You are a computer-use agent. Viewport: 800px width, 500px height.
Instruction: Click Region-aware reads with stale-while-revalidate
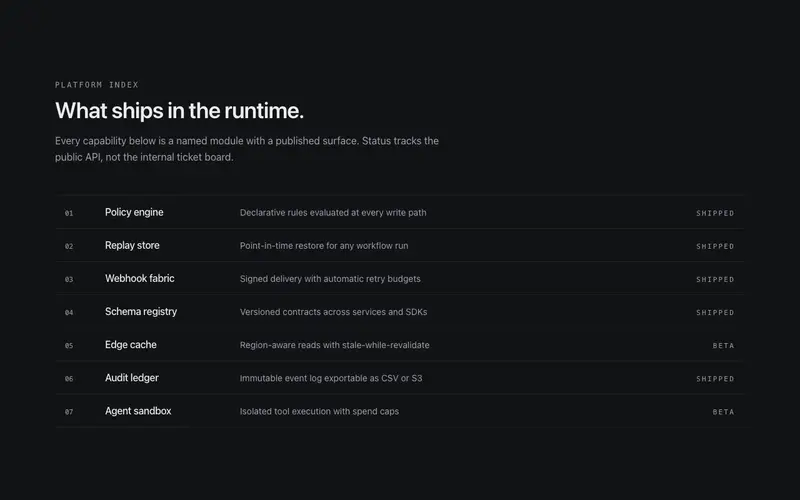[x=335, y=345]
